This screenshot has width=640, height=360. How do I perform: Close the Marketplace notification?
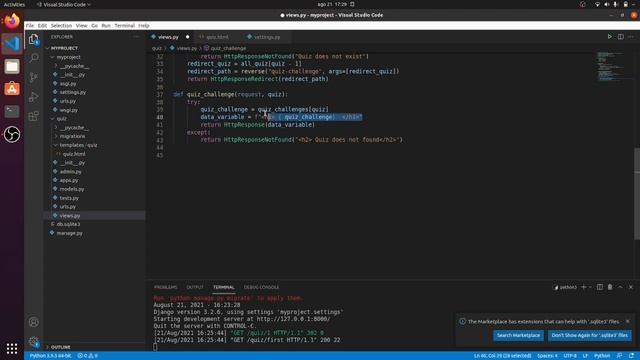pos(628,321)
